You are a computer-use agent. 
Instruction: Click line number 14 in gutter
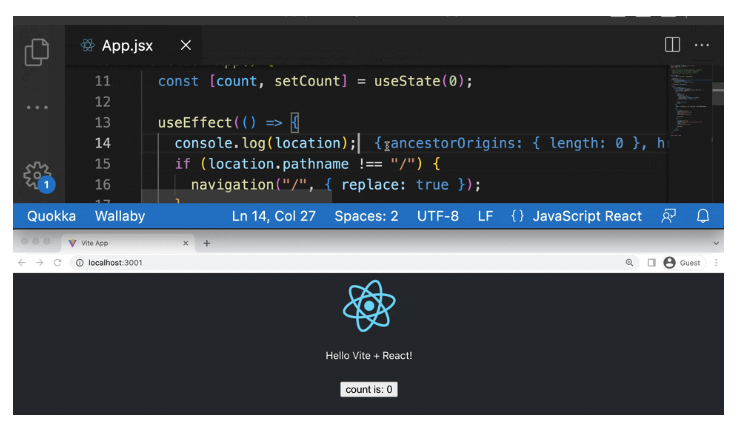103,143
